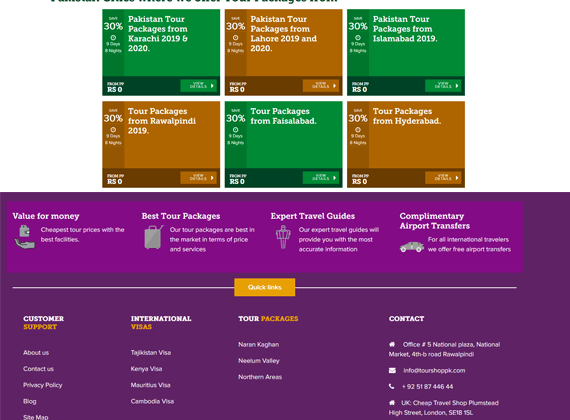Open the Naran Kaghan tour package link
570x420 pixels.
pyautogui.click(x=258, y=344)
